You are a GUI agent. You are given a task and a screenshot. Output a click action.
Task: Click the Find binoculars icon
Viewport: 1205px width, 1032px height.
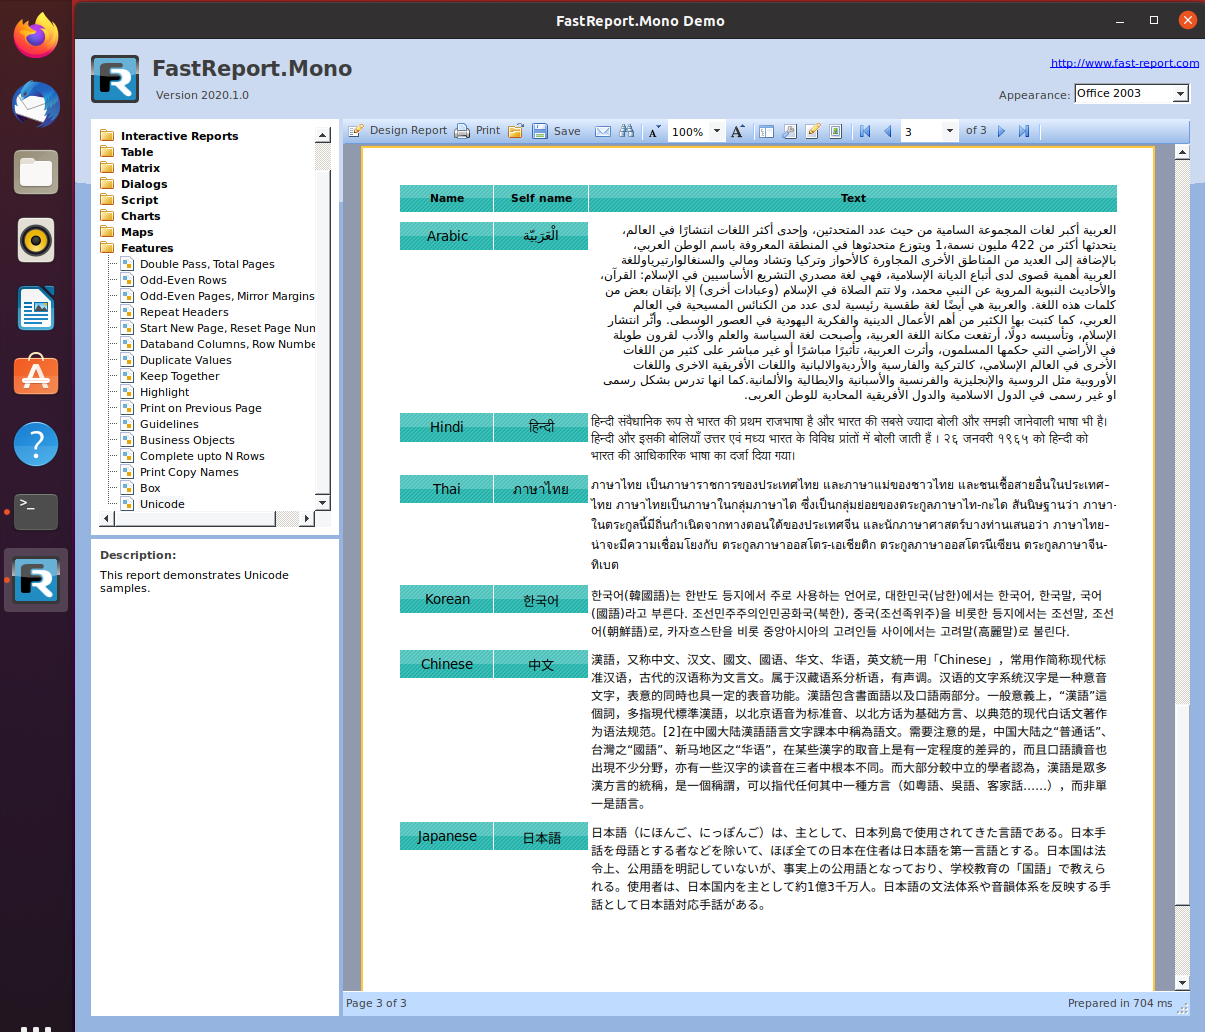(x=627, y=131)
